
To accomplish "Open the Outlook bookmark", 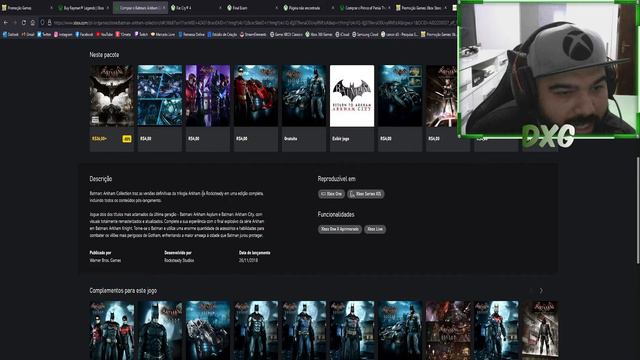I will point(11,35).
